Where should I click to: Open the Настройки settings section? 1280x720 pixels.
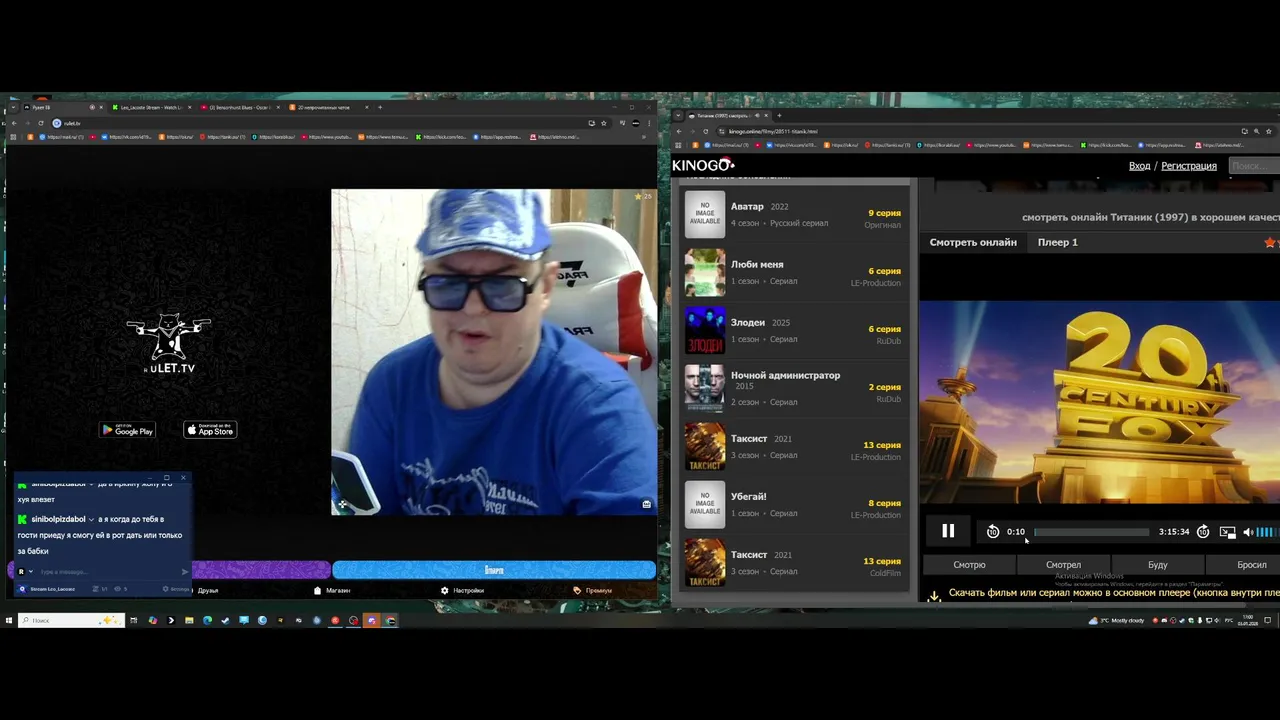pyautogui.click(x=463, y=590)
